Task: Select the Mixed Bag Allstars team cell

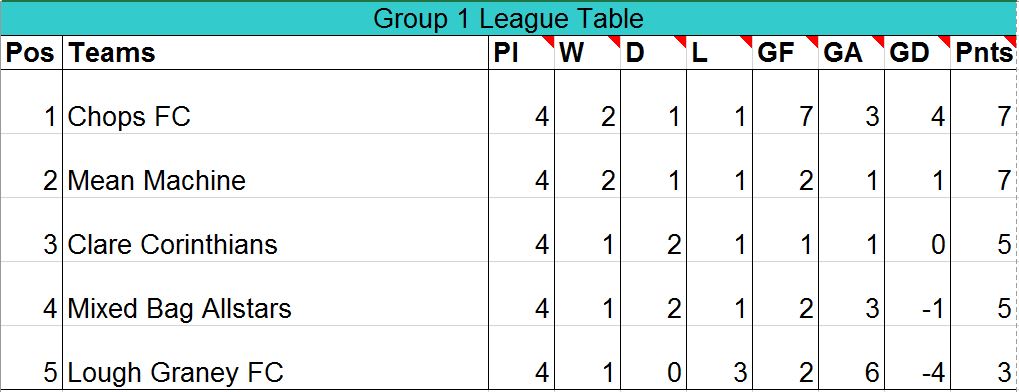Action: click(x=275, y=293)
